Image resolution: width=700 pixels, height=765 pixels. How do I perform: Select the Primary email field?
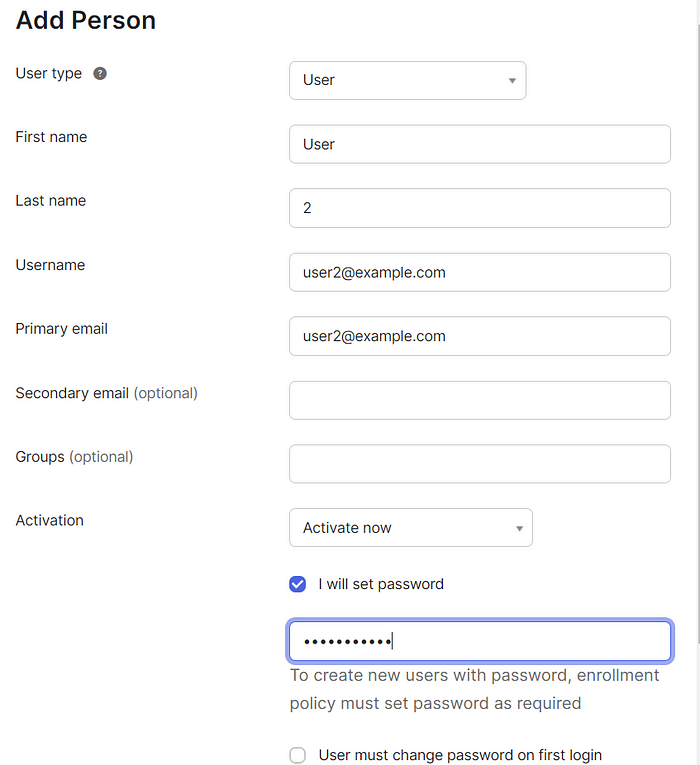coord(480,336)
